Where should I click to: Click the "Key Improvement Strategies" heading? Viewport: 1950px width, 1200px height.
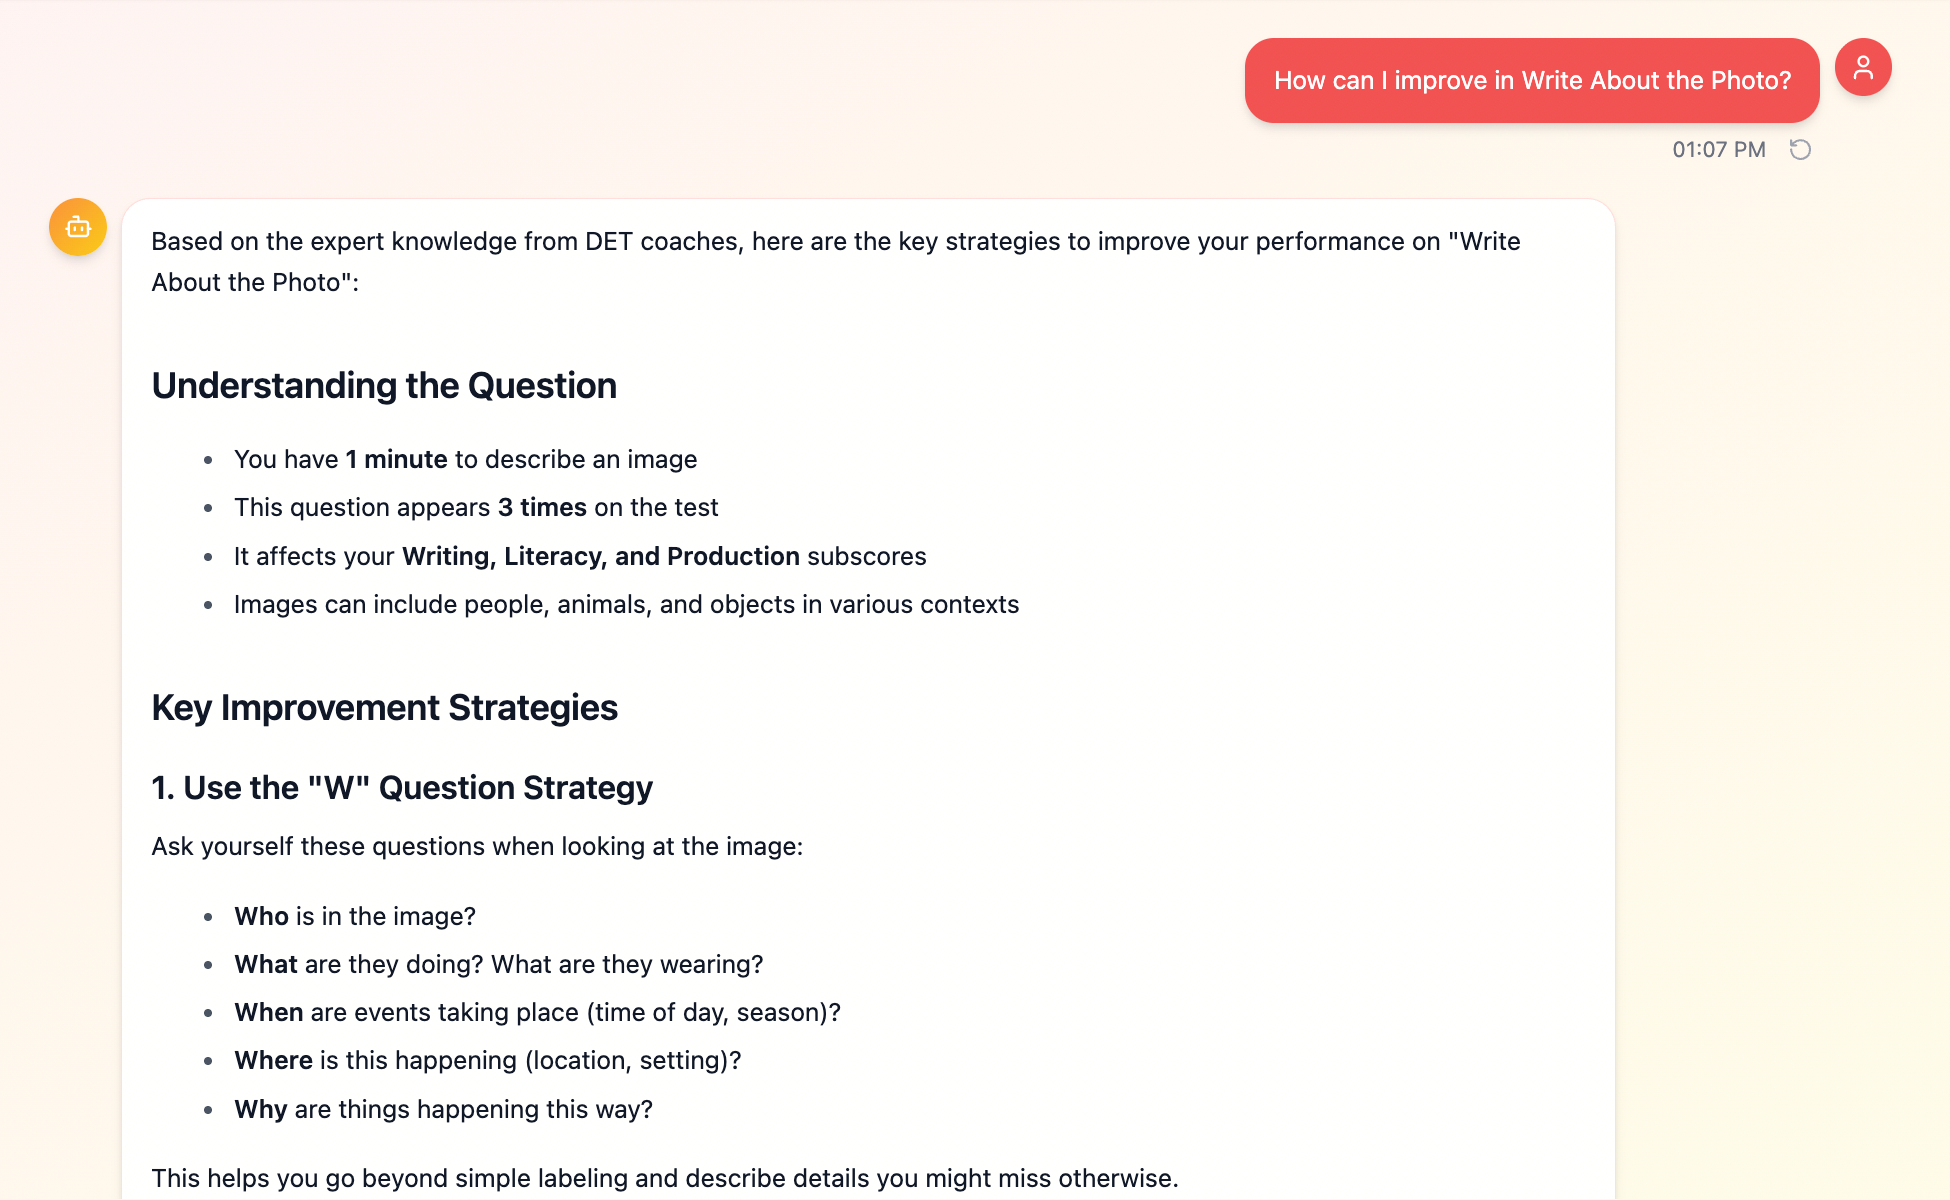pos(384,708)
